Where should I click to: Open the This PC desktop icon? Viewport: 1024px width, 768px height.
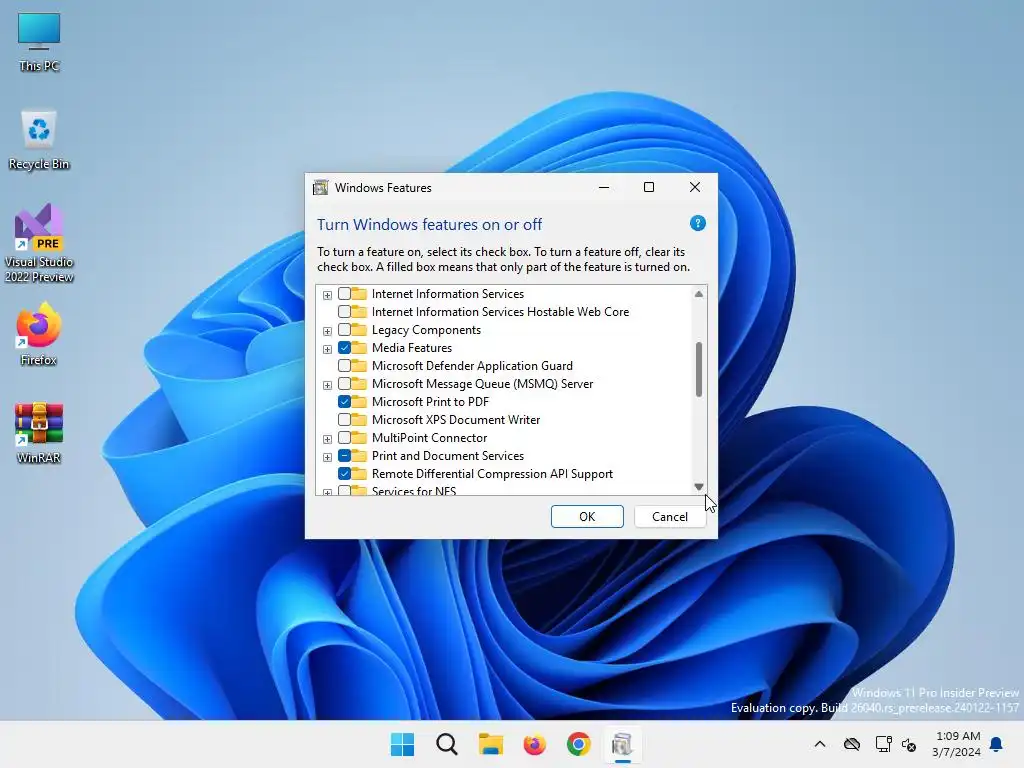[x=39, y=42]
